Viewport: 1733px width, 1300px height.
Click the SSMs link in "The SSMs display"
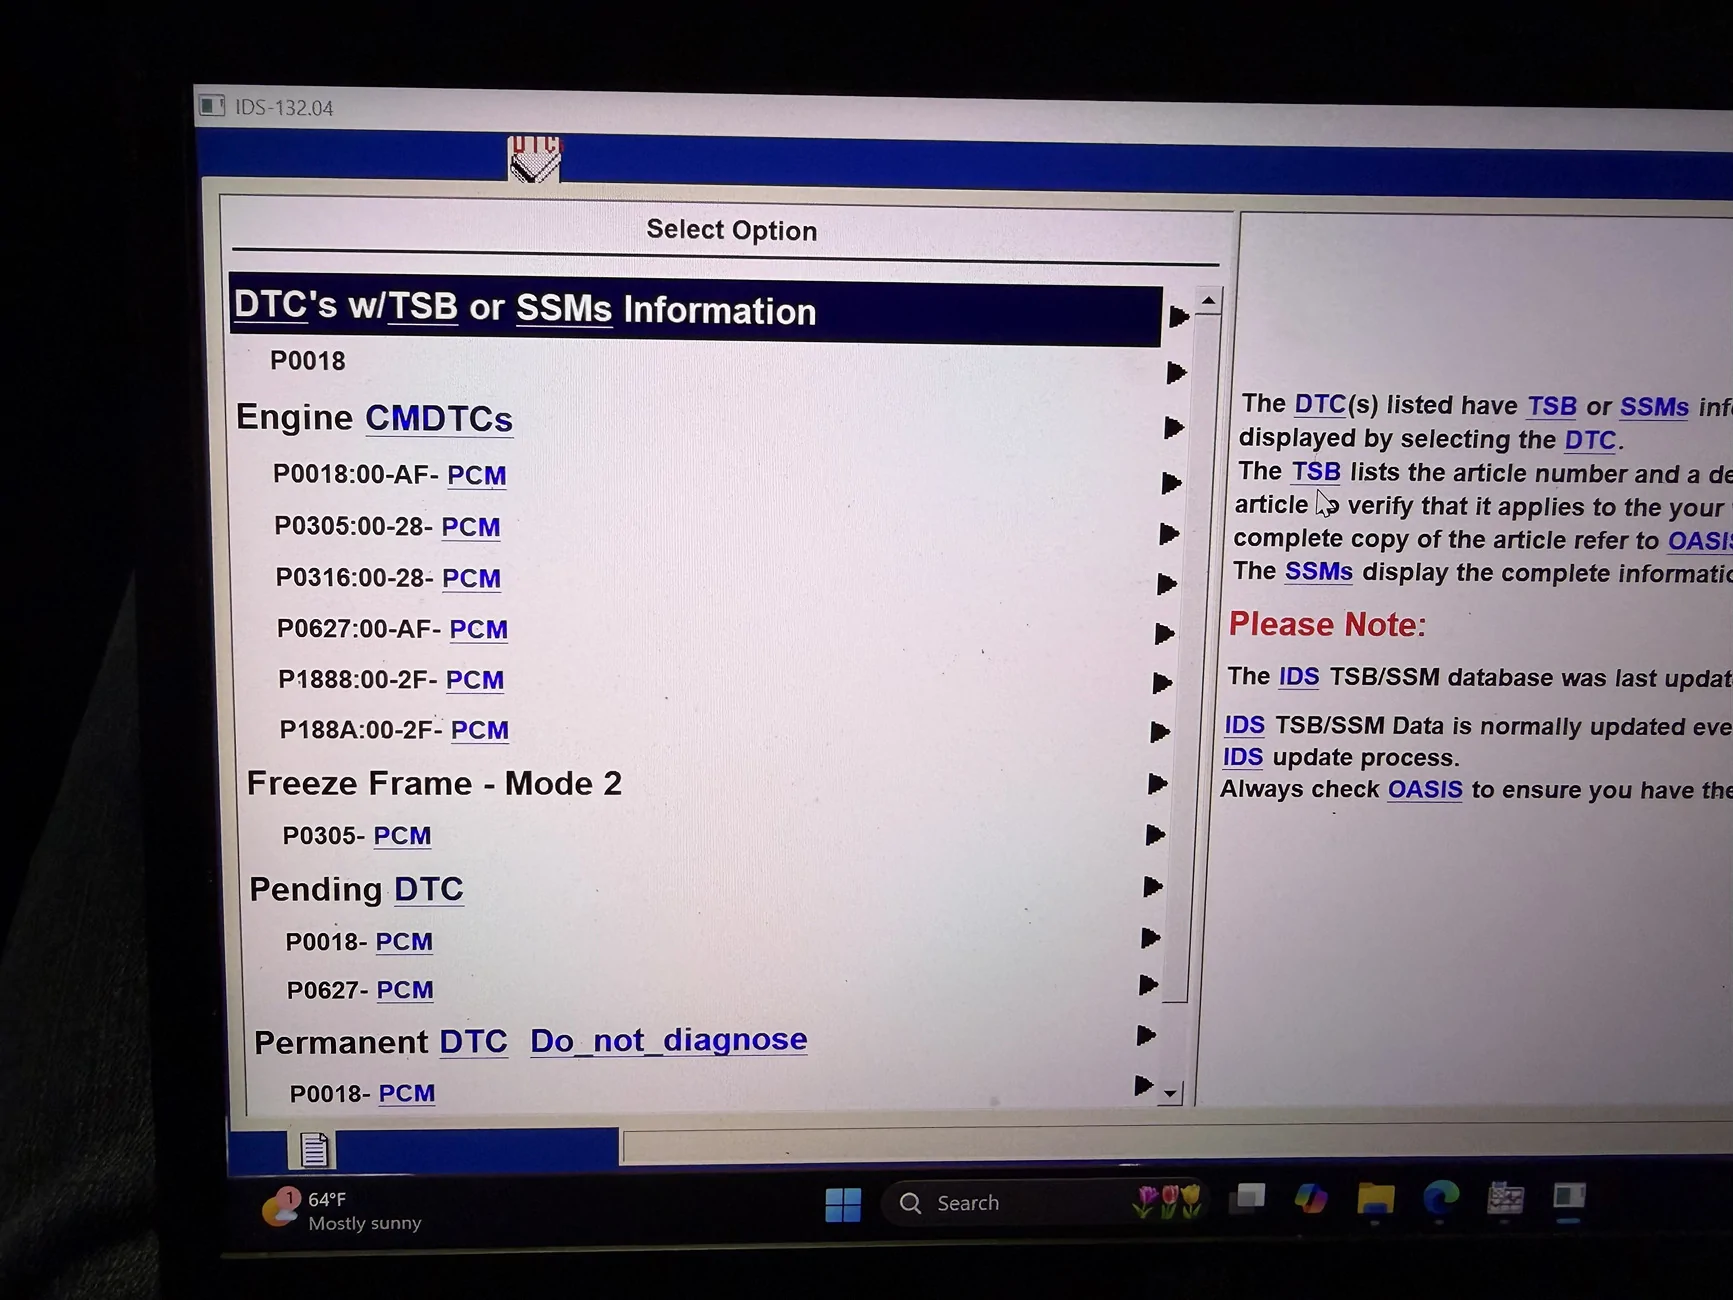pos(1319,572)
